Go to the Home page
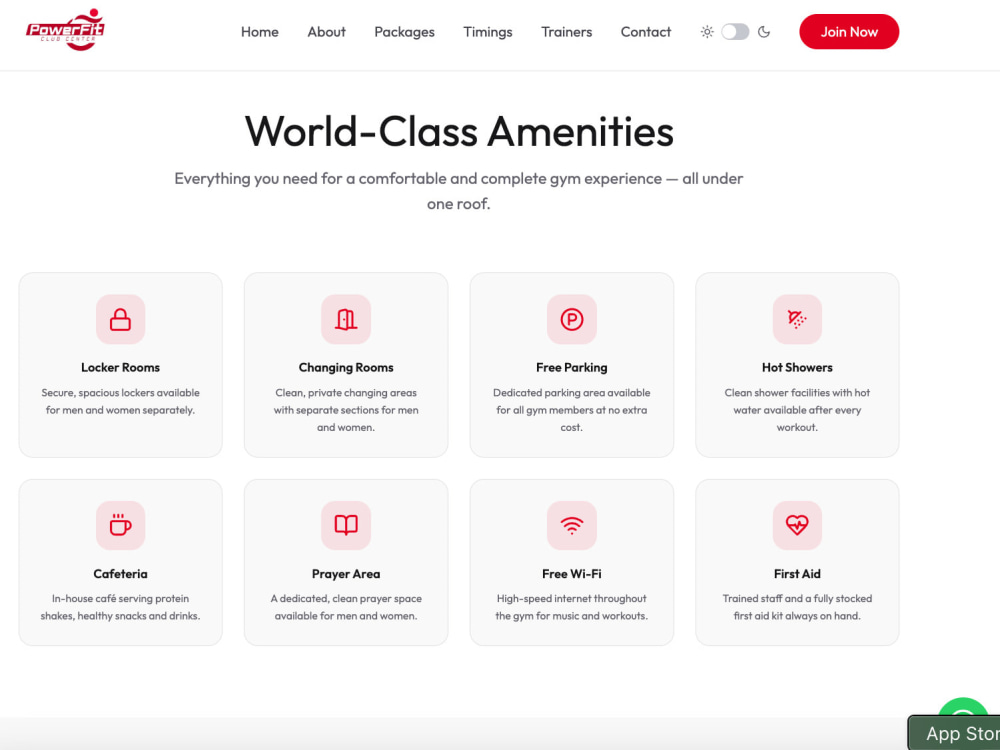The height and width of the screenshot is (750, 1000). click(260, 32)
